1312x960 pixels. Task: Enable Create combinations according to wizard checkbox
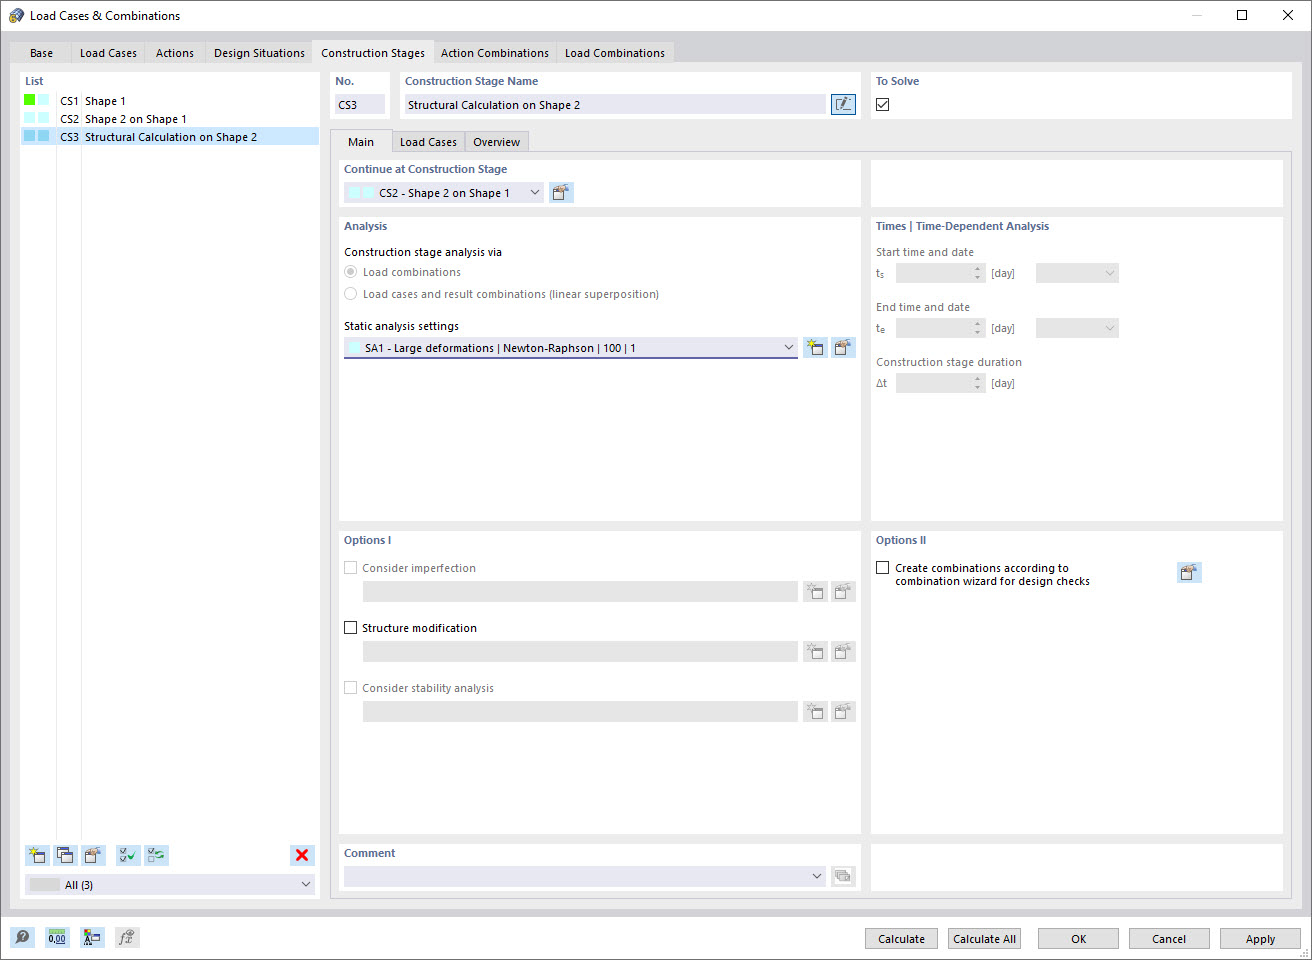tap(882, 568)
